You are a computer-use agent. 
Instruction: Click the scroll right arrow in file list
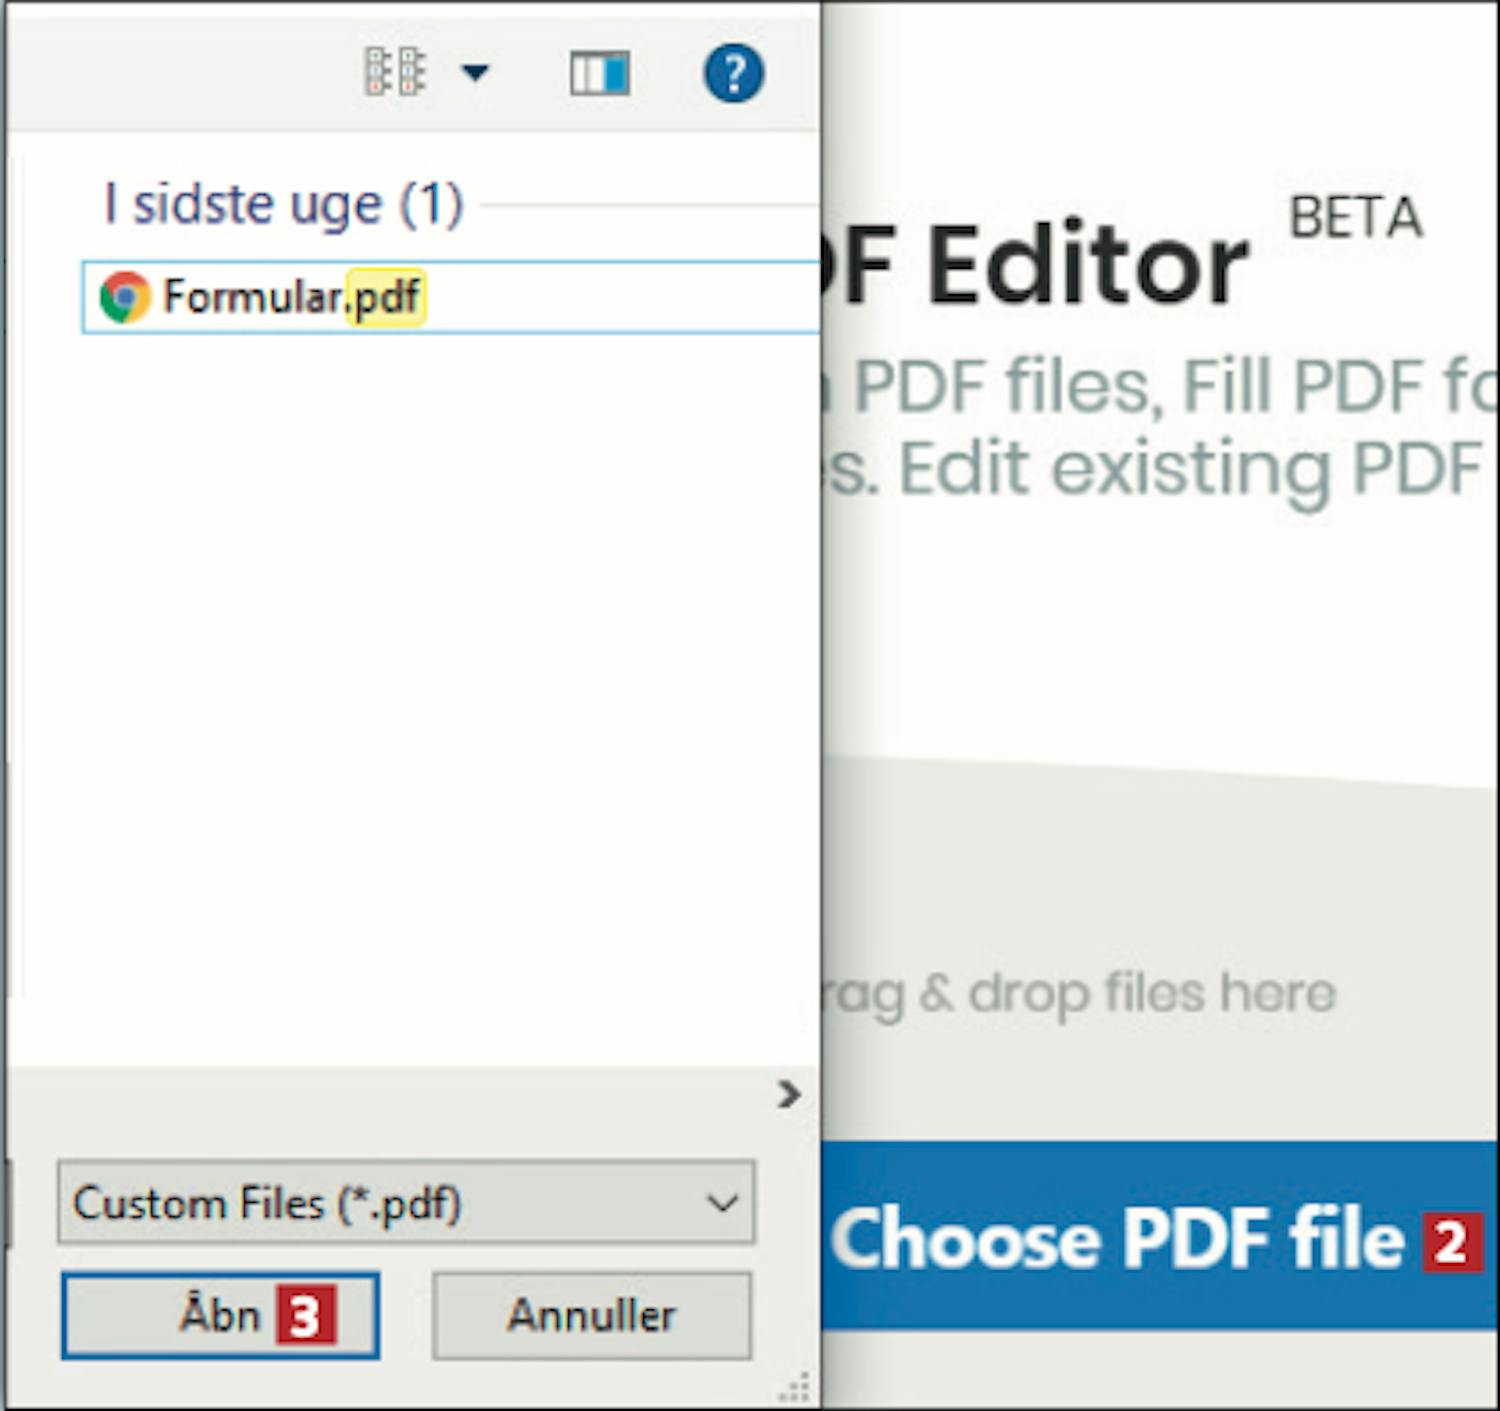click(x=788, y=1095)
